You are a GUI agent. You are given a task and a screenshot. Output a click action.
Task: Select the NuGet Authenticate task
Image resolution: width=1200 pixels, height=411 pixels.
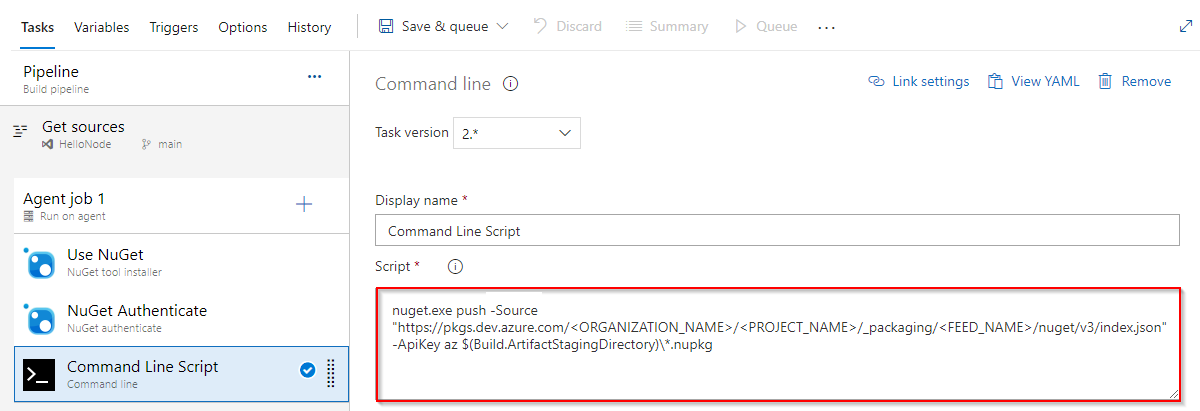point(136,318)
